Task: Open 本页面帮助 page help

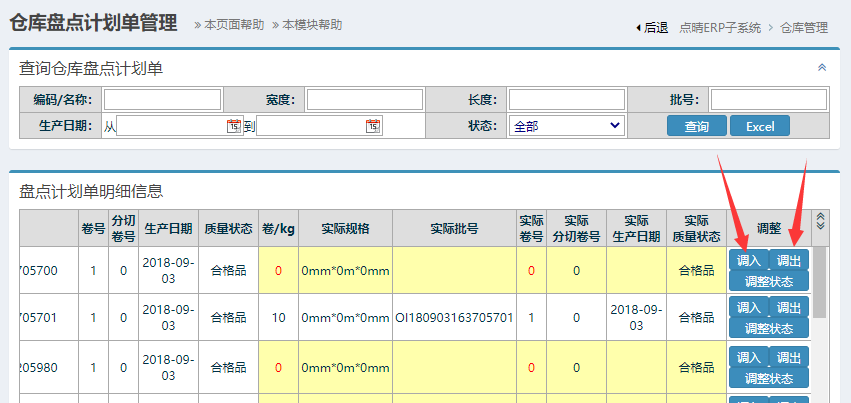Action: click(x=227, y=25)
